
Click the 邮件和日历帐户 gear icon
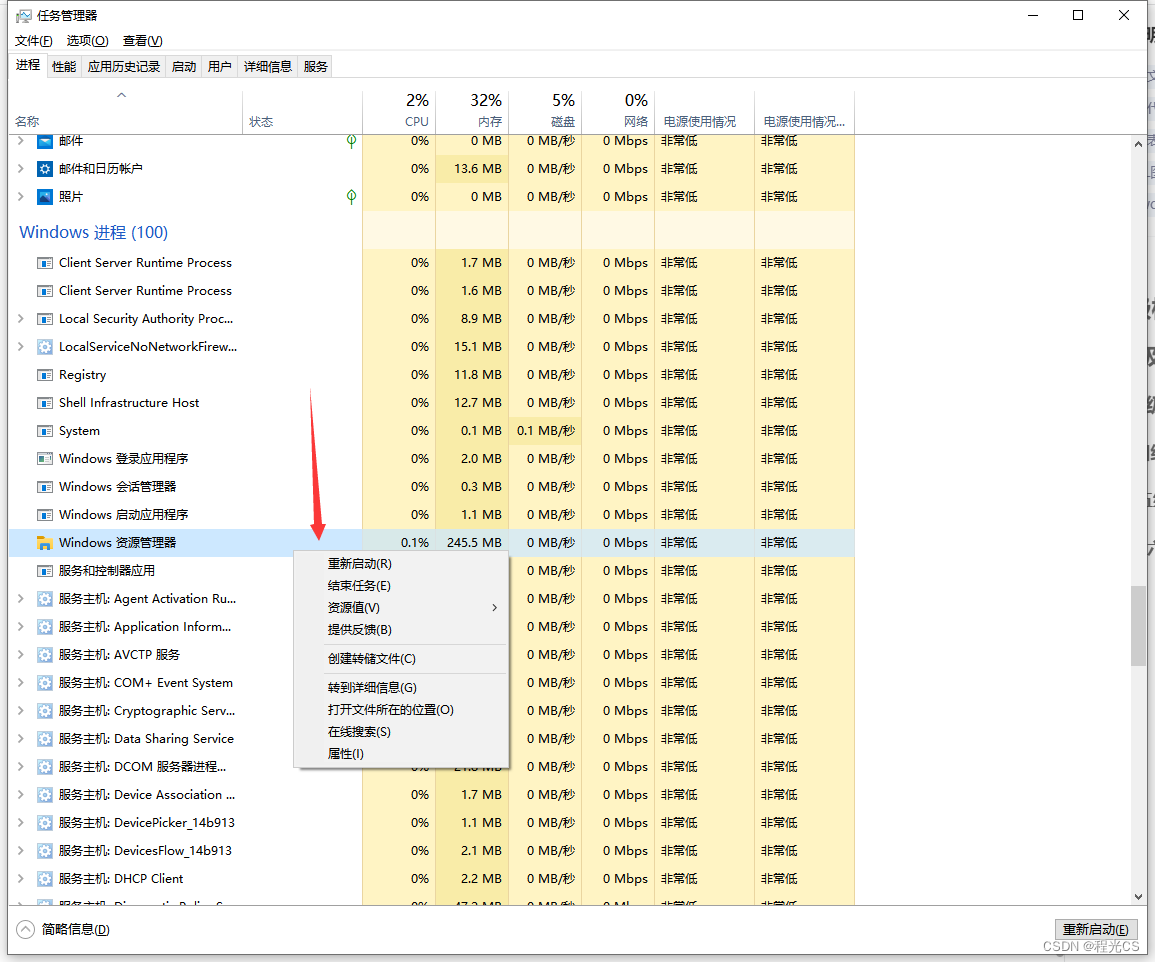coord(45,169)
